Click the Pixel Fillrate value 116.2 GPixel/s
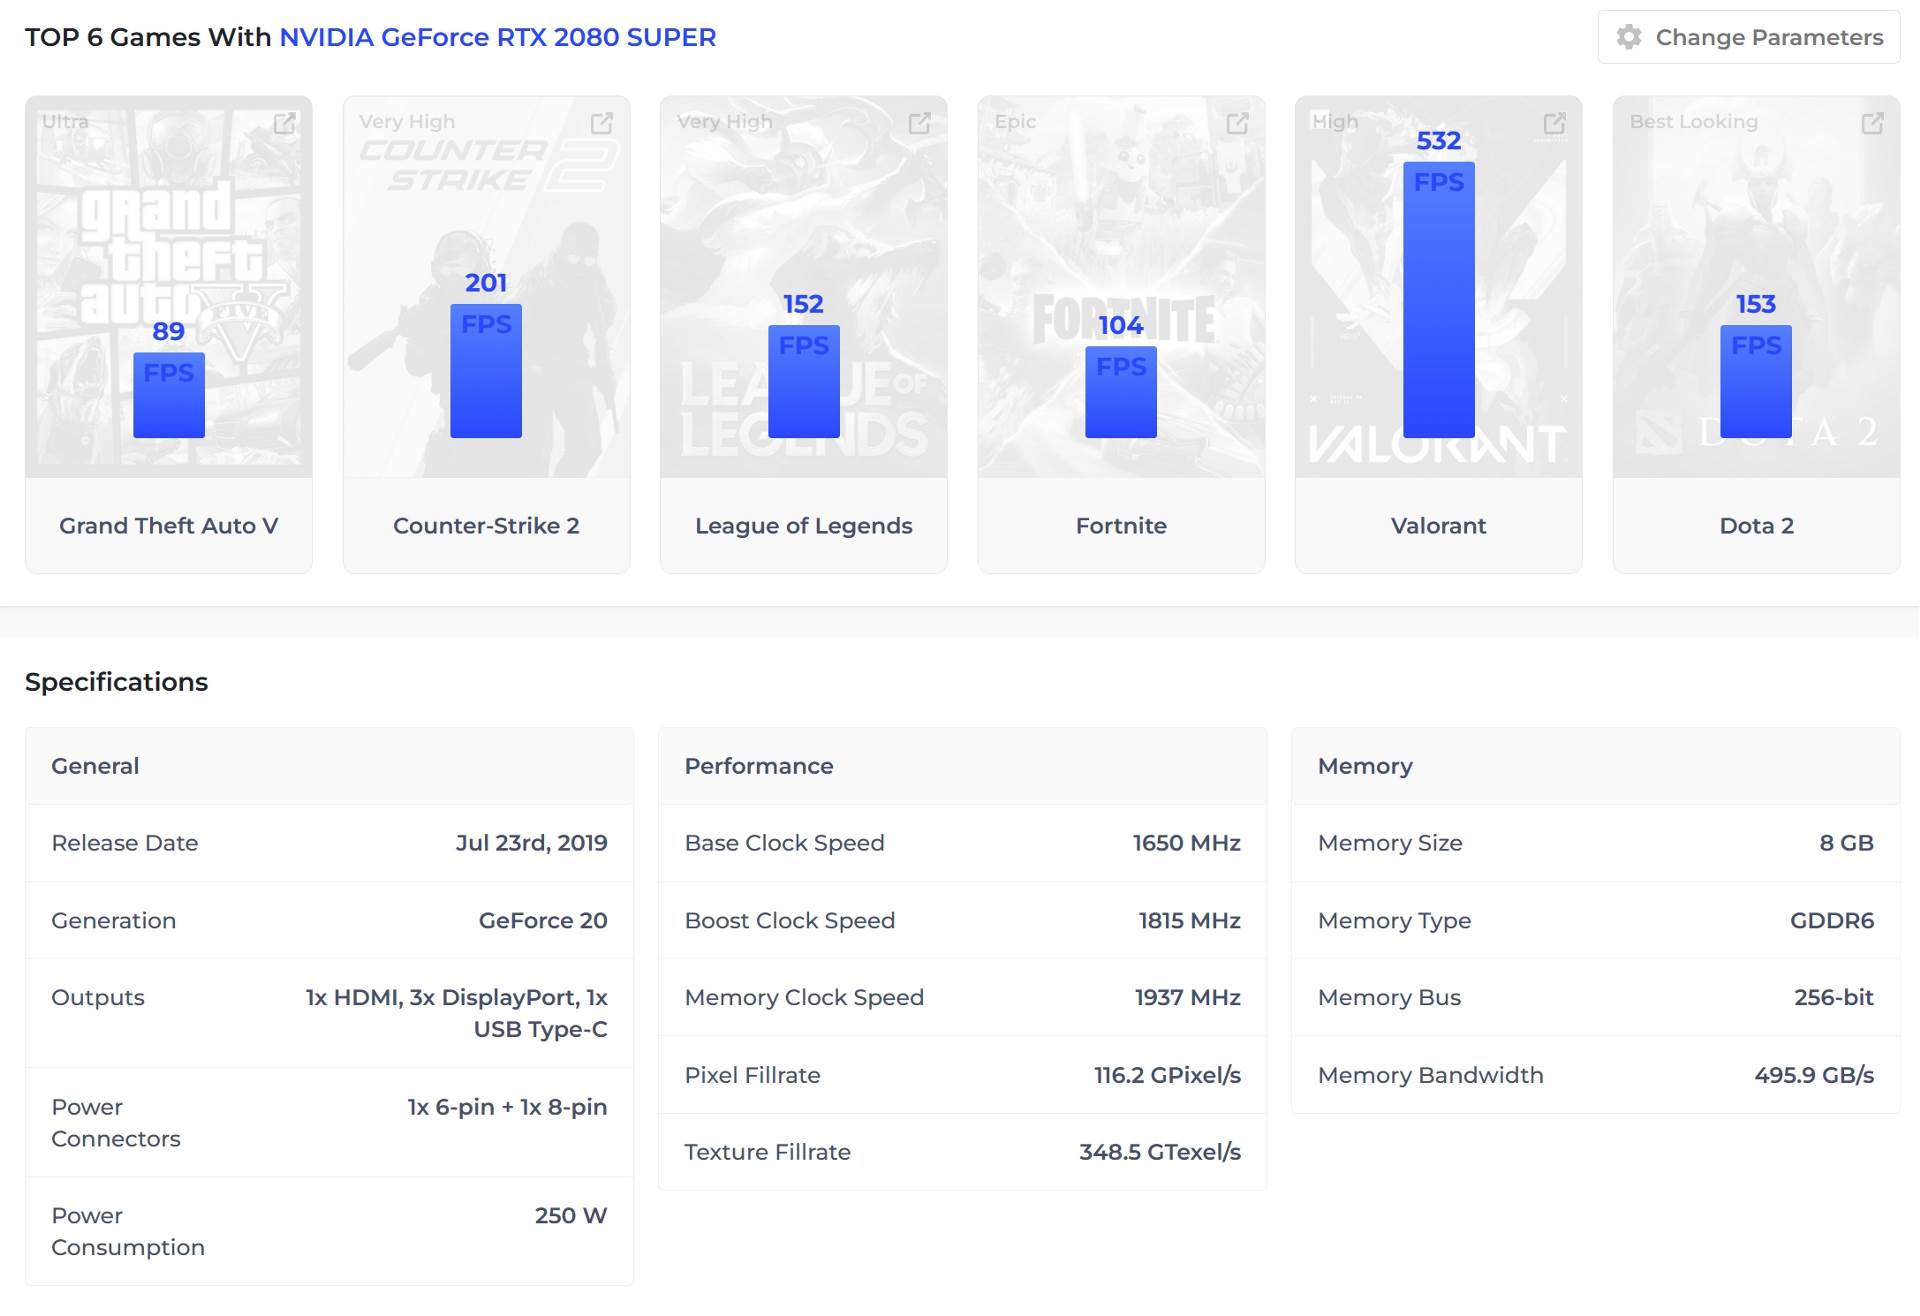This screenshot has width=1920, height=1316. pos(1168,1075)
